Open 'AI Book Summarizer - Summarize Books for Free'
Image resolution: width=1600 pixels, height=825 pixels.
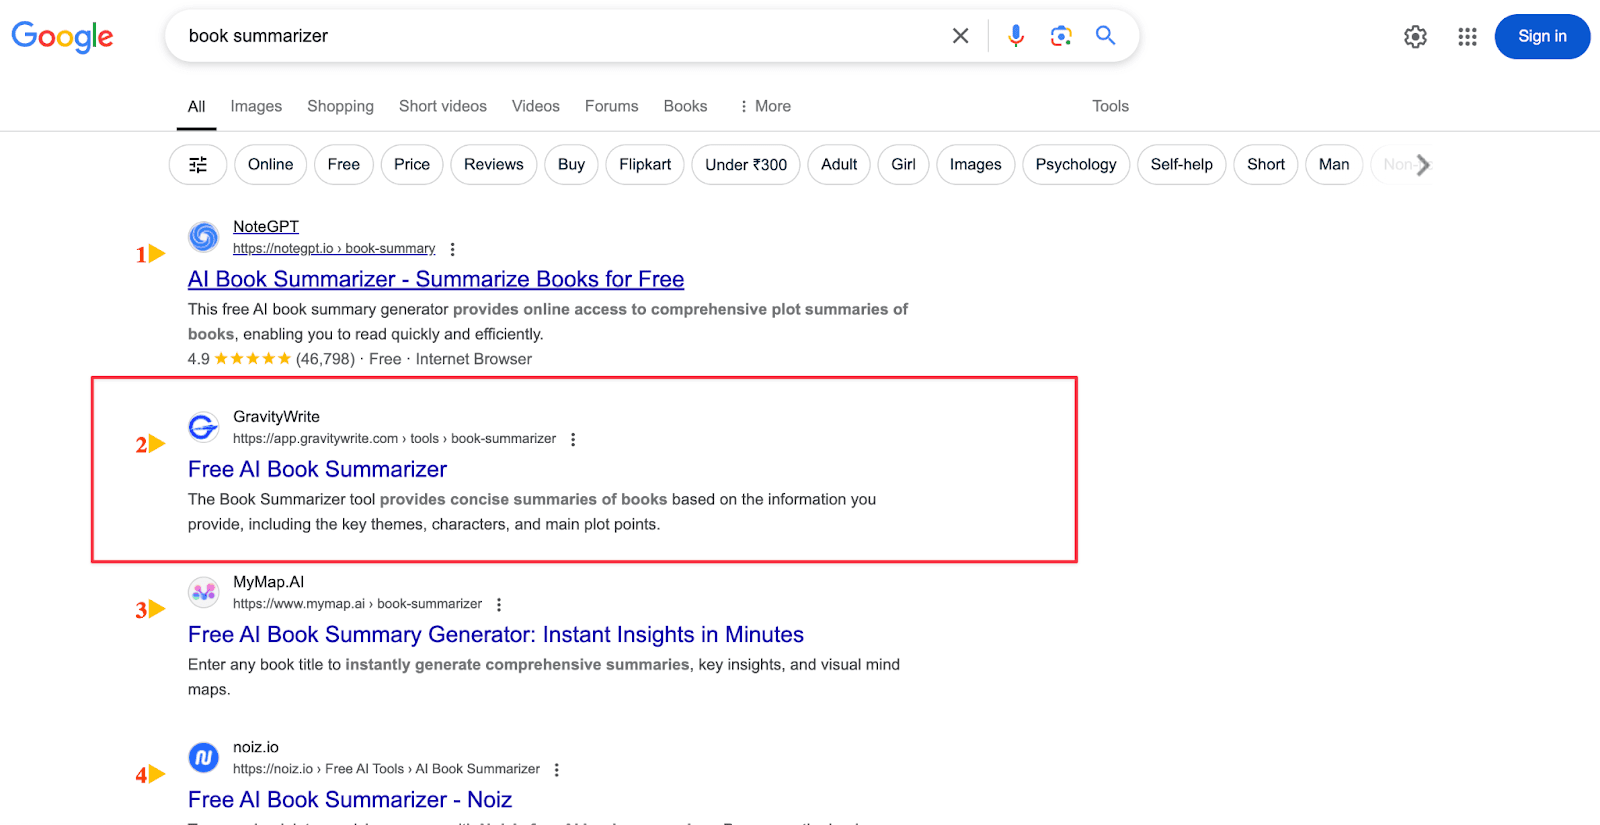click(x=436, y=279)
